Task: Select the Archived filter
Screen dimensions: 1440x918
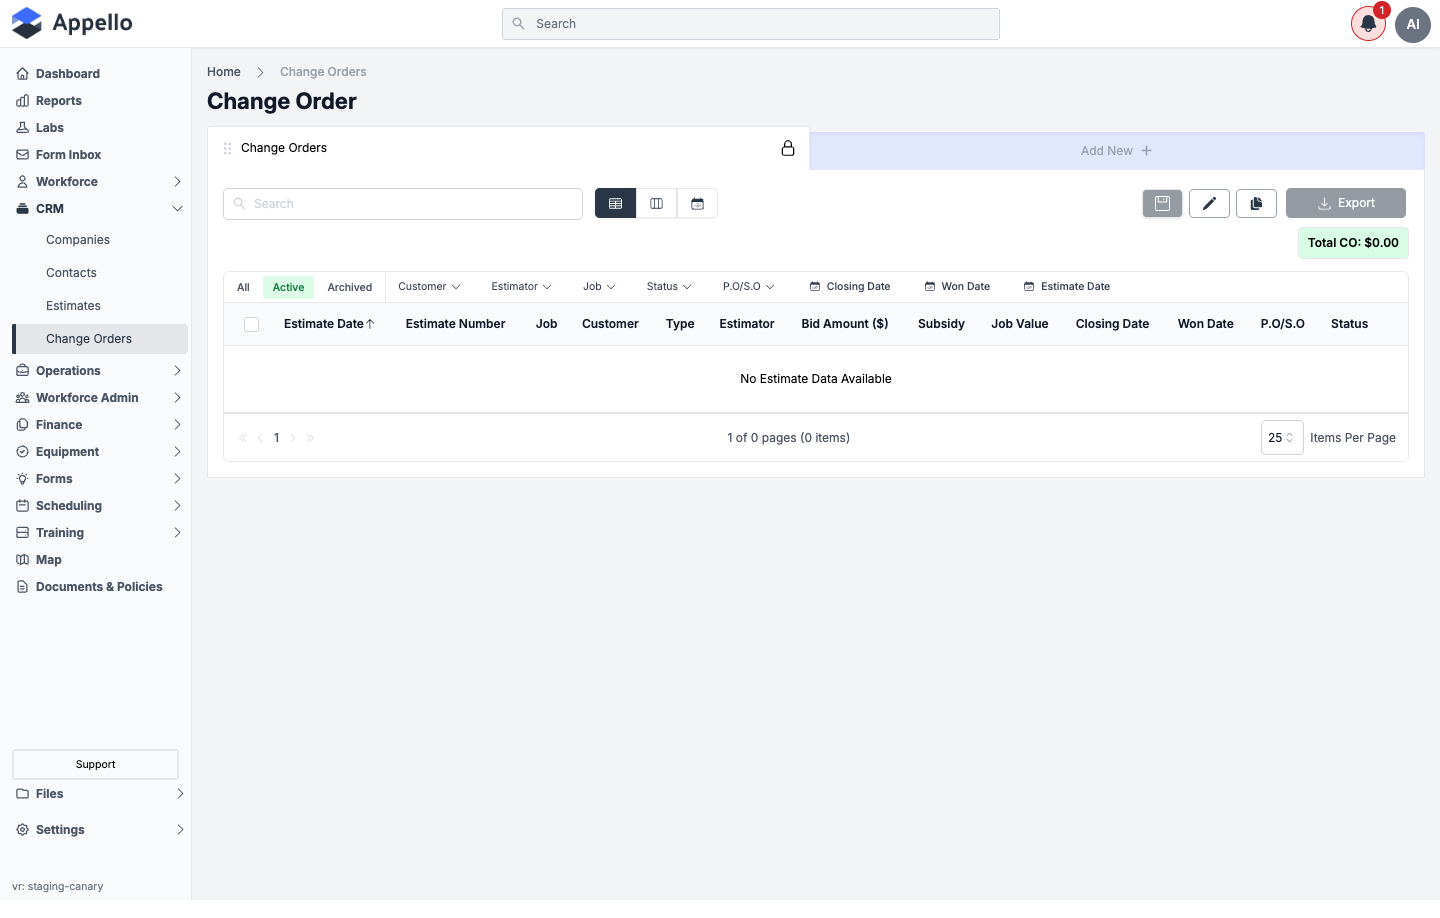Action: [350, 287]
